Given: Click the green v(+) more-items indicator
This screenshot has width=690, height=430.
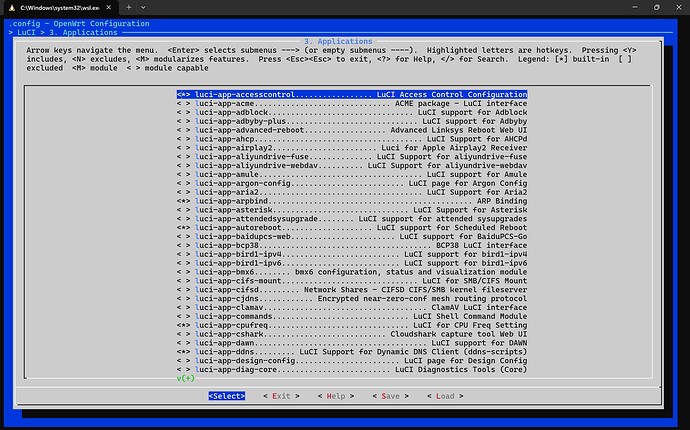Looking at the screenshot, I should tap(186, 379).
